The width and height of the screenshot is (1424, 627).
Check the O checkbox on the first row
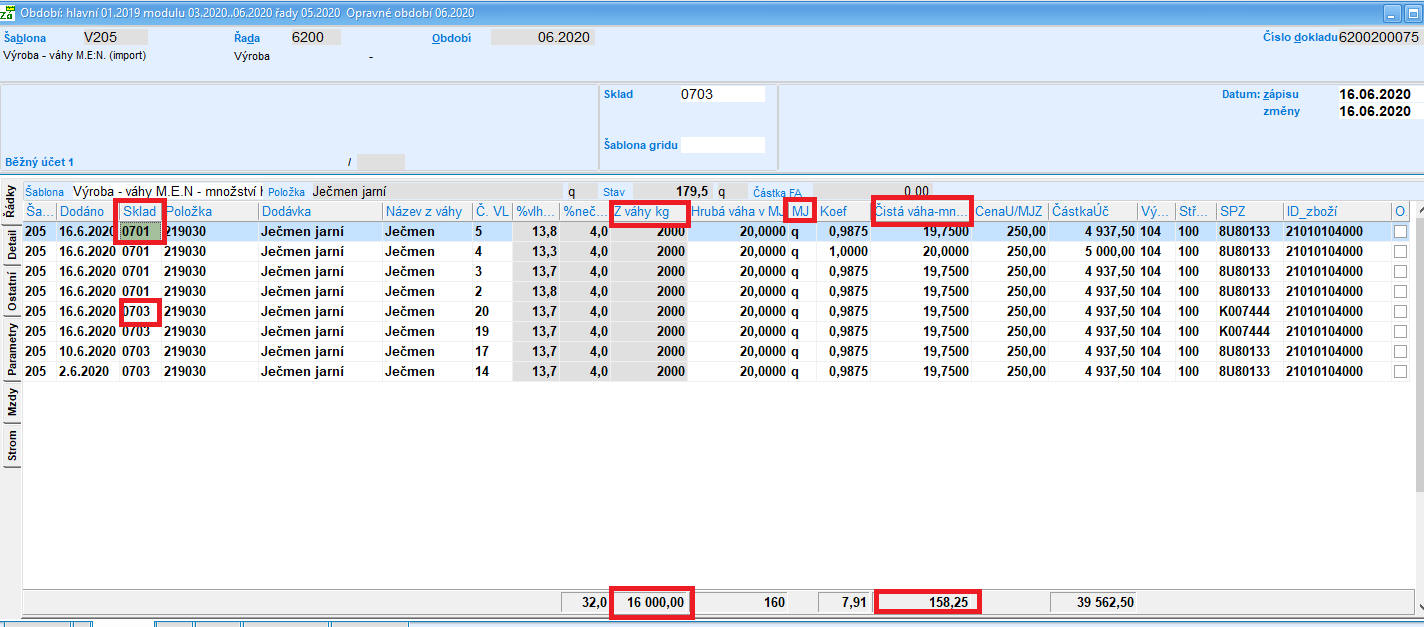(1398, 231)
